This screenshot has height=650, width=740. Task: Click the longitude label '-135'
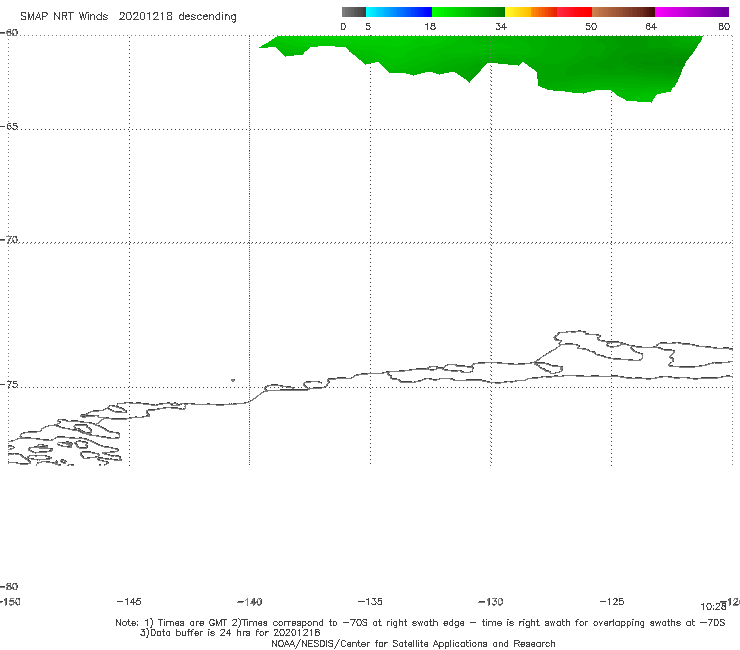pos(370,602)
